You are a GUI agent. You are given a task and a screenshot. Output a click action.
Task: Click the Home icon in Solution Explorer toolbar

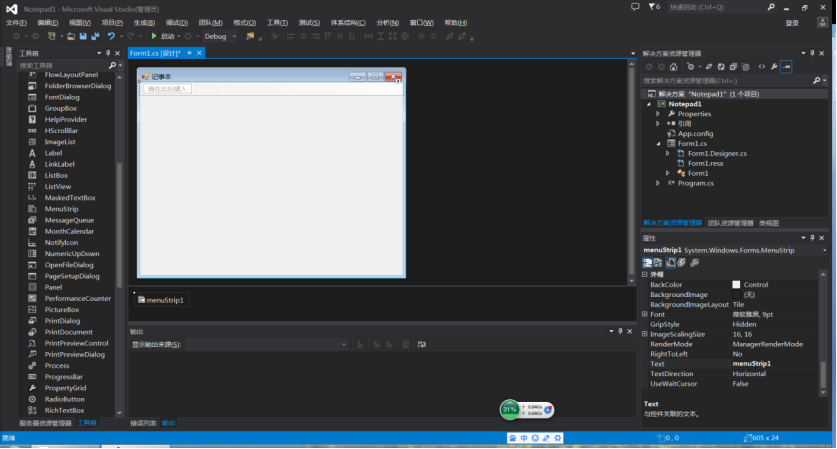674,67
